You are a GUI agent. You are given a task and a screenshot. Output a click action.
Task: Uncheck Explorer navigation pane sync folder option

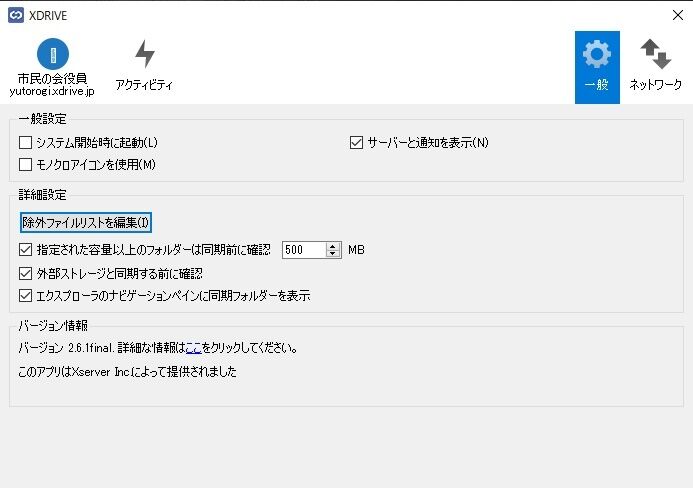tap(26, 295)
